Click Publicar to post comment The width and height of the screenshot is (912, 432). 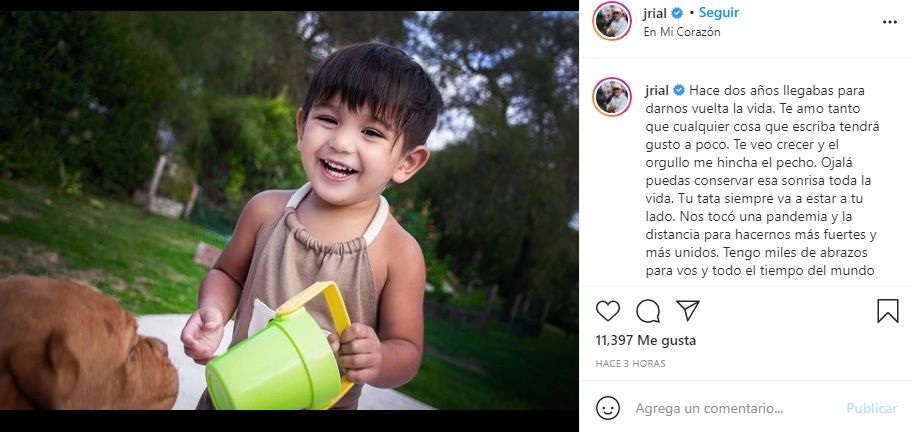click(x=872, y=408)
